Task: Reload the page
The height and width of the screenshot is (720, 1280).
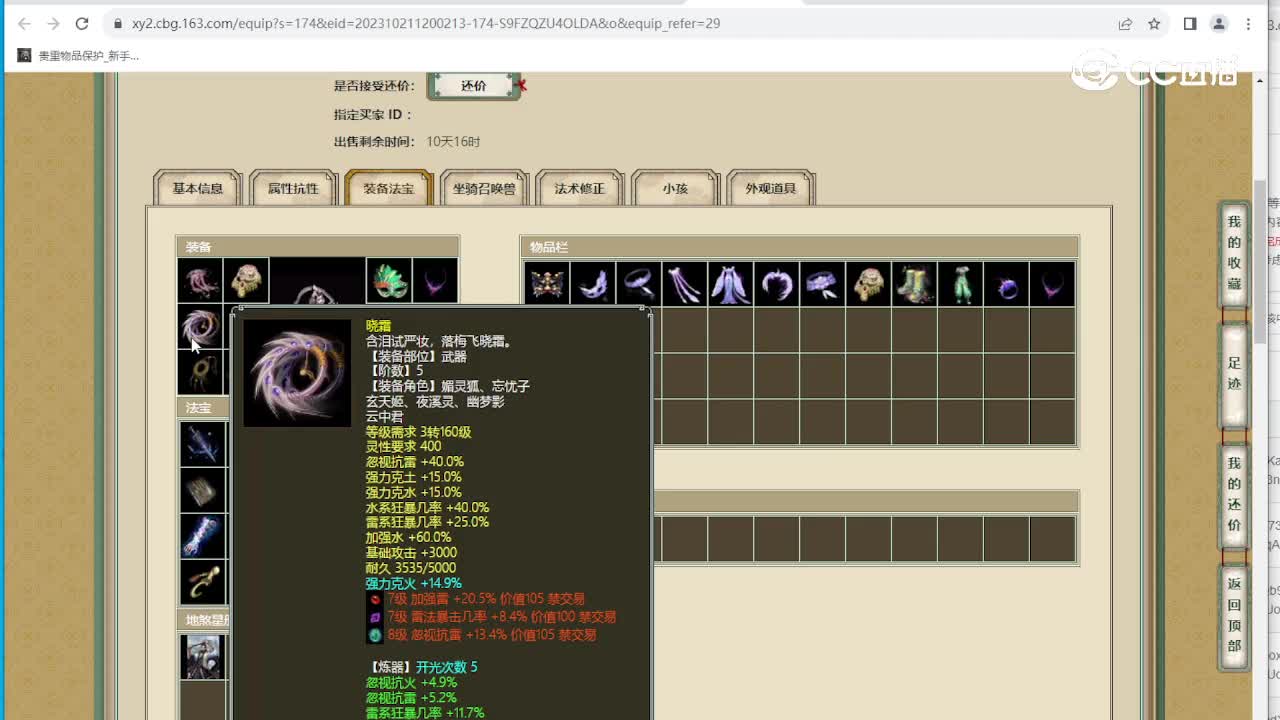Action: (x=82, y=23)
